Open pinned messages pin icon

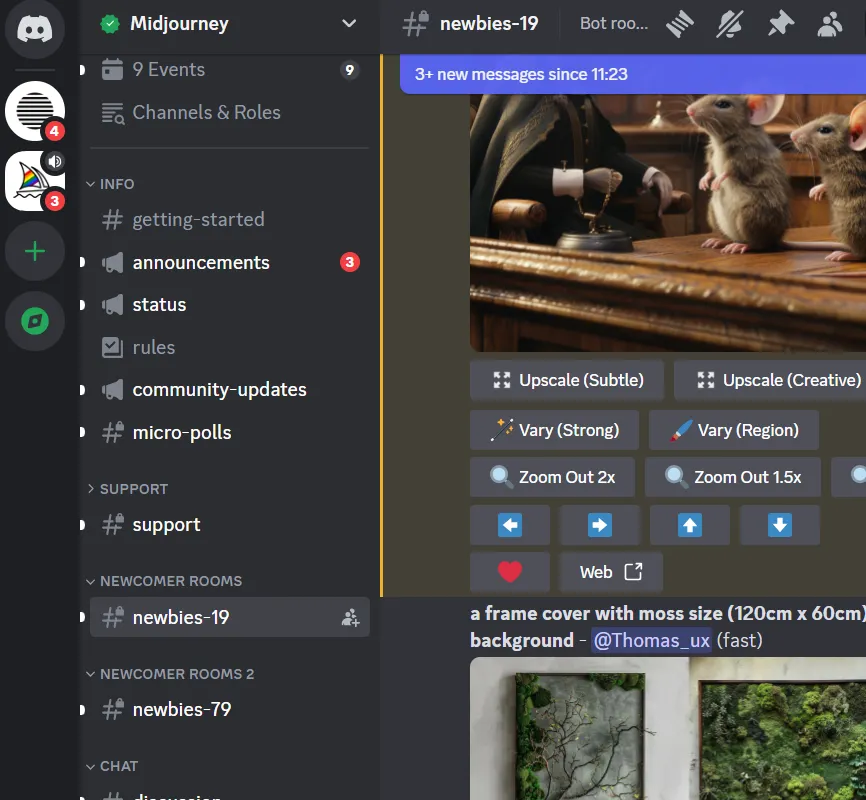pos(780,24)
